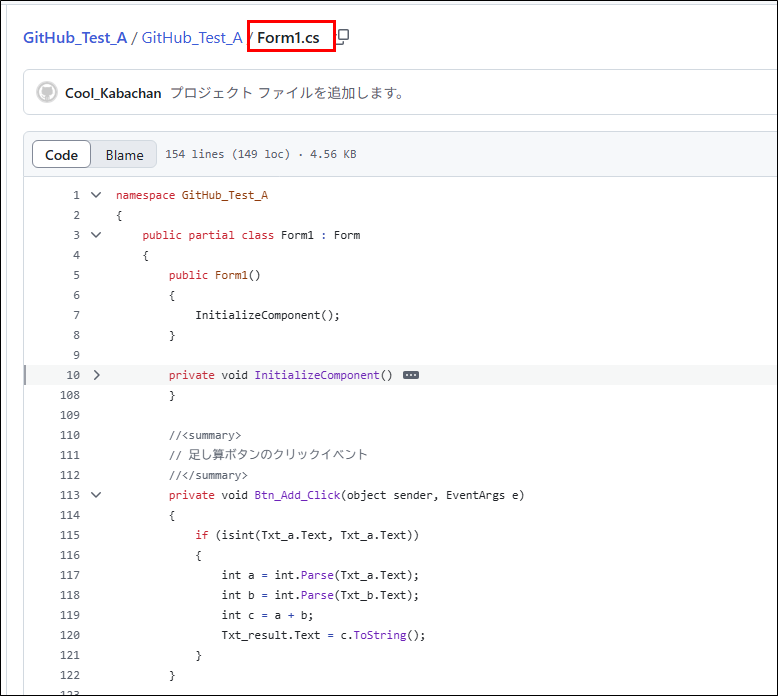Click the InitializeComponent symbol on line 10
Viewport: 778px width, 696px height.
(x=317, y=375)
